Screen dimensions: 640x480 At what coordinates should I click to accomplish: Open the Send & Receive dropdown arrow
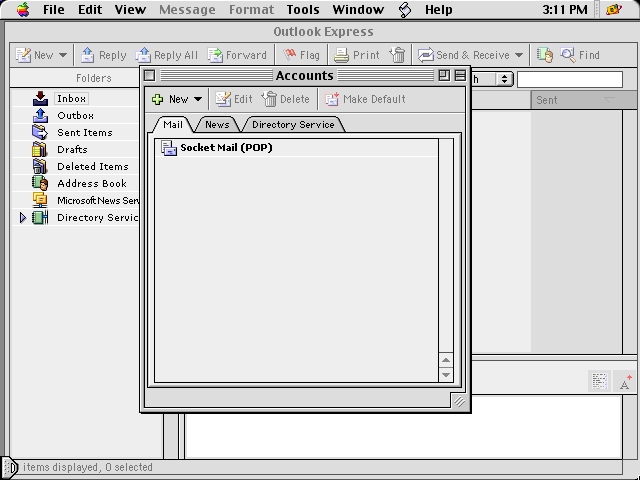click(x=519, y=55)
